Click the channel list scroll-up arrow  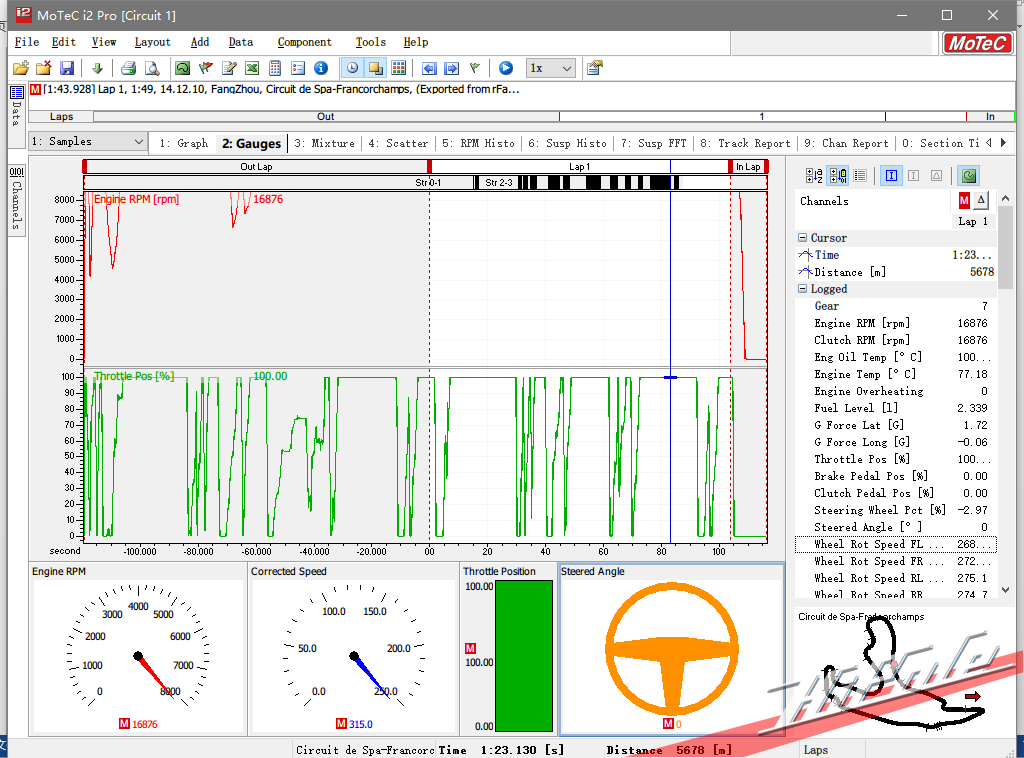pos(1006,198)
